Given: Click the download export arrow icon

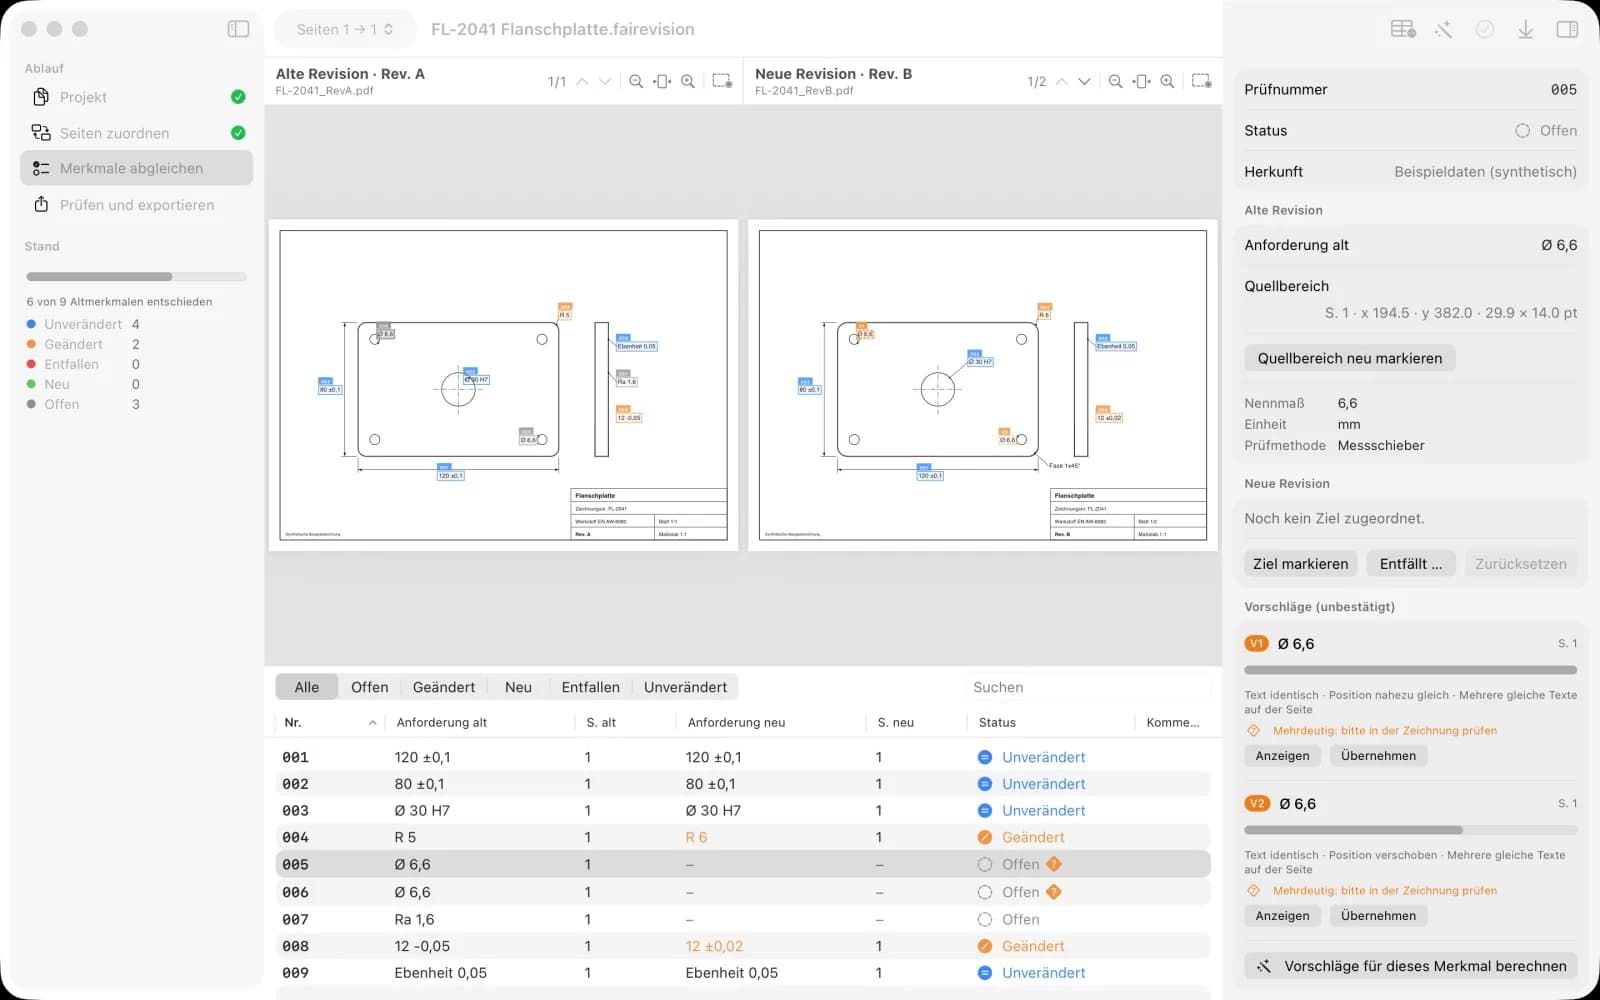Looking at the screenshot, I should pyautogui.click(x=1525, y=29).
